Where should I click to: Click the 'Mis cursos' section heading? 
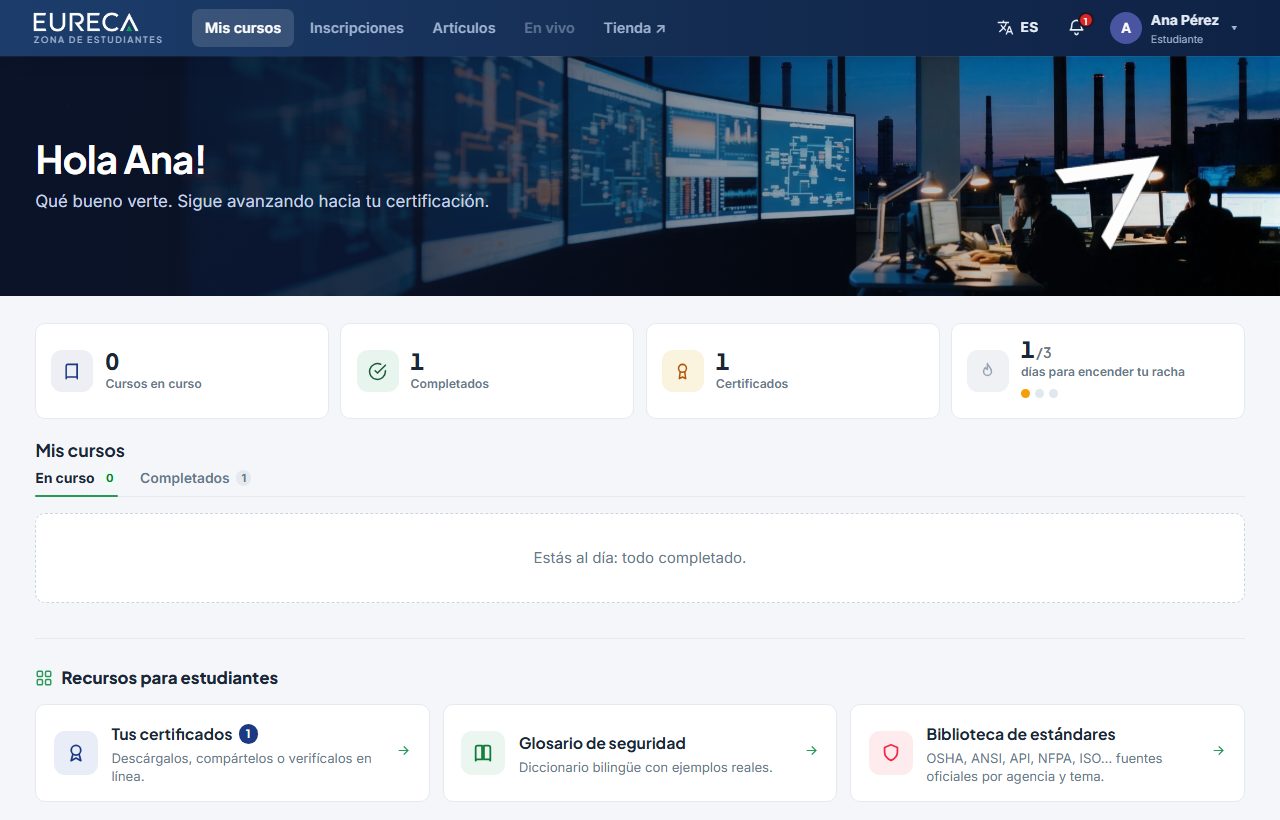(80, 451)
